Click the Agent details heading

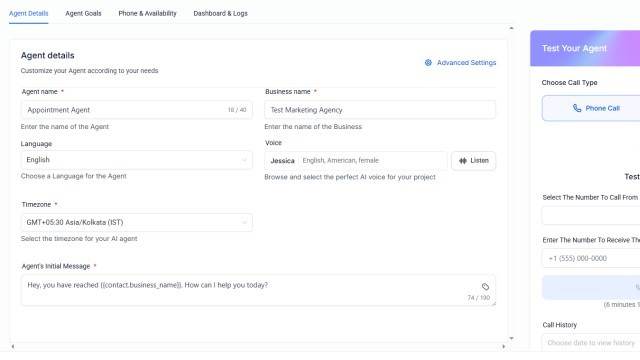[48, 56]
